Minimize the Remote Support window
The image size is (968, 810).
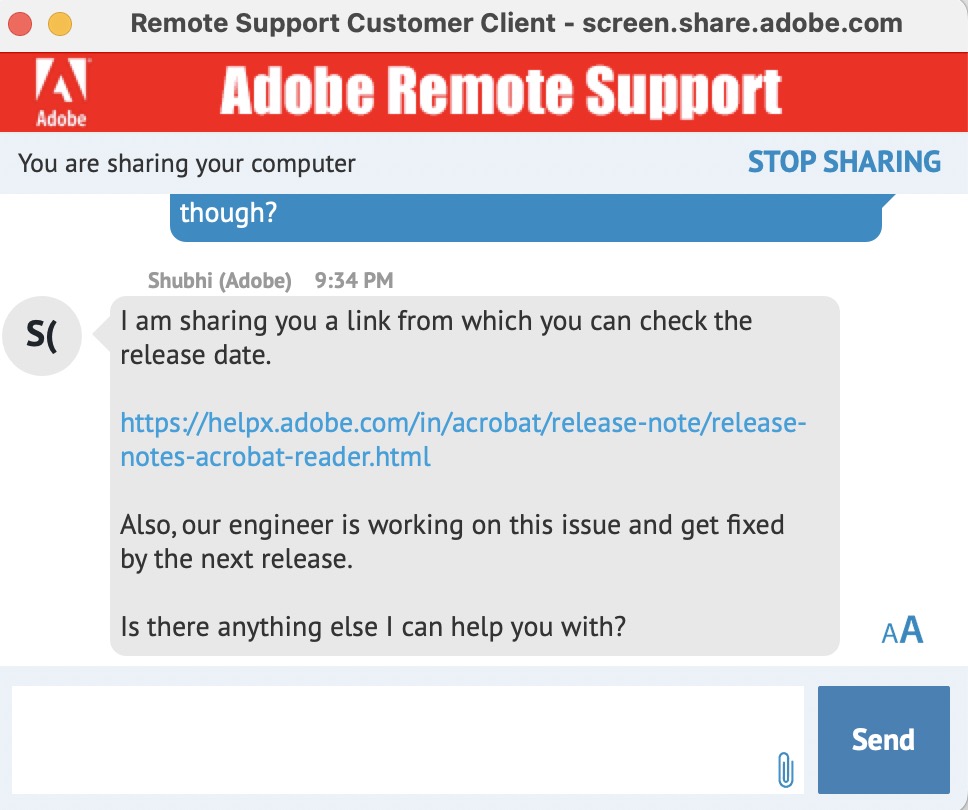coord(60,22)
